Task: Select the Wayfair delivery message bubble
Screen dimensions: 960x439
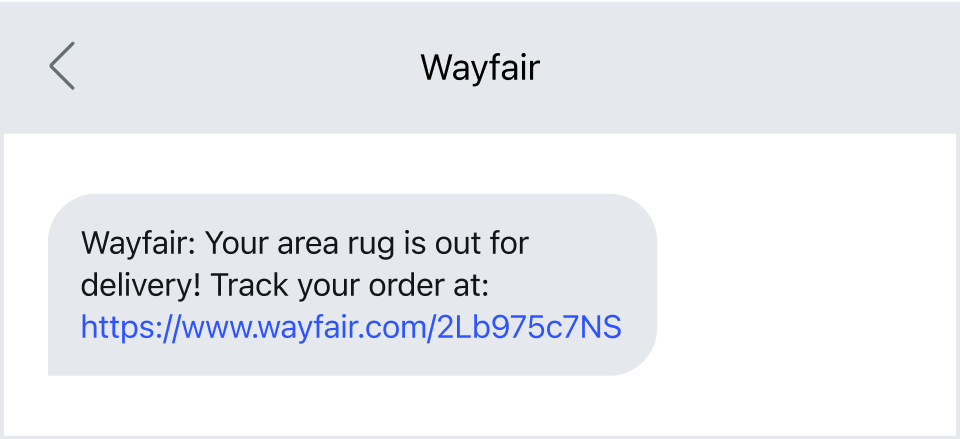Action: [x=352, y=285]
